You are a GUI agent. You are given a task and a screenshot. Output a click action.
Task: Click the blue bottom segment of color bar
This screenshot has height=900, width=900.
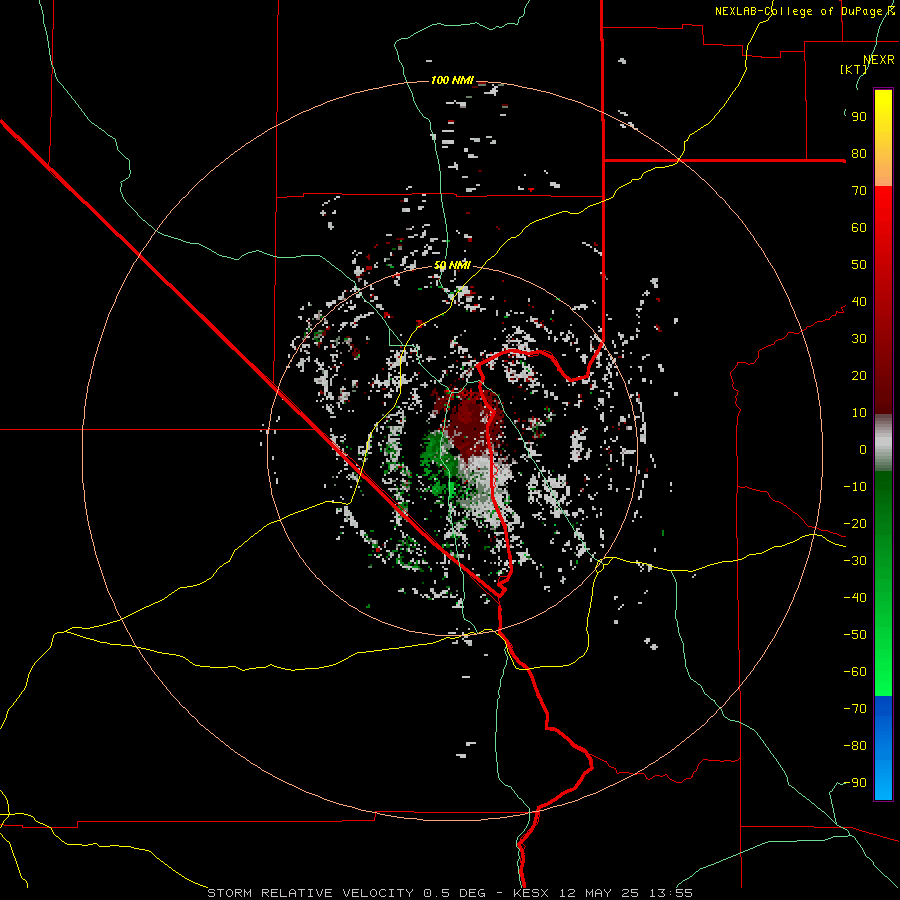tap(883, 748)
